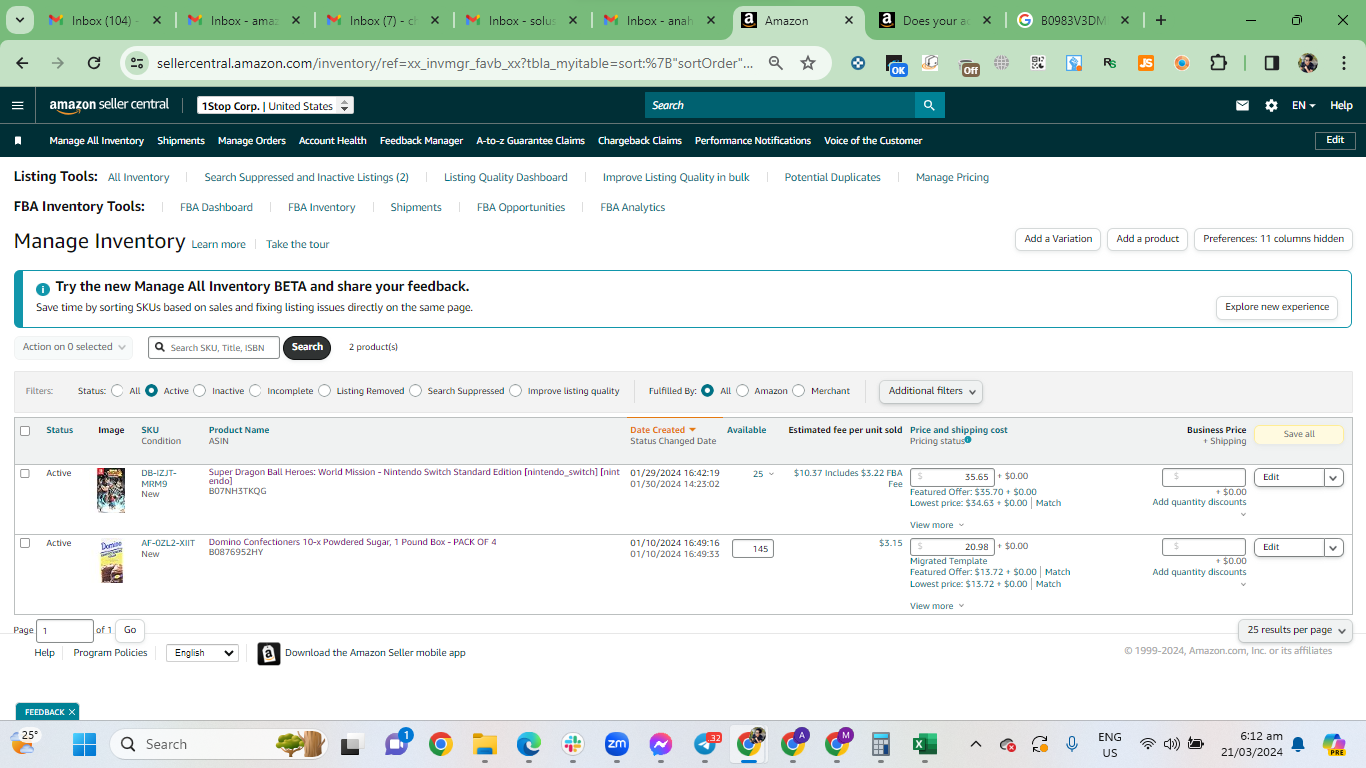This screenshot has width=1366, height=768.
Task: Expand the Additional filters dropdown
Action: pyautogui.click(x=930, y=391)
